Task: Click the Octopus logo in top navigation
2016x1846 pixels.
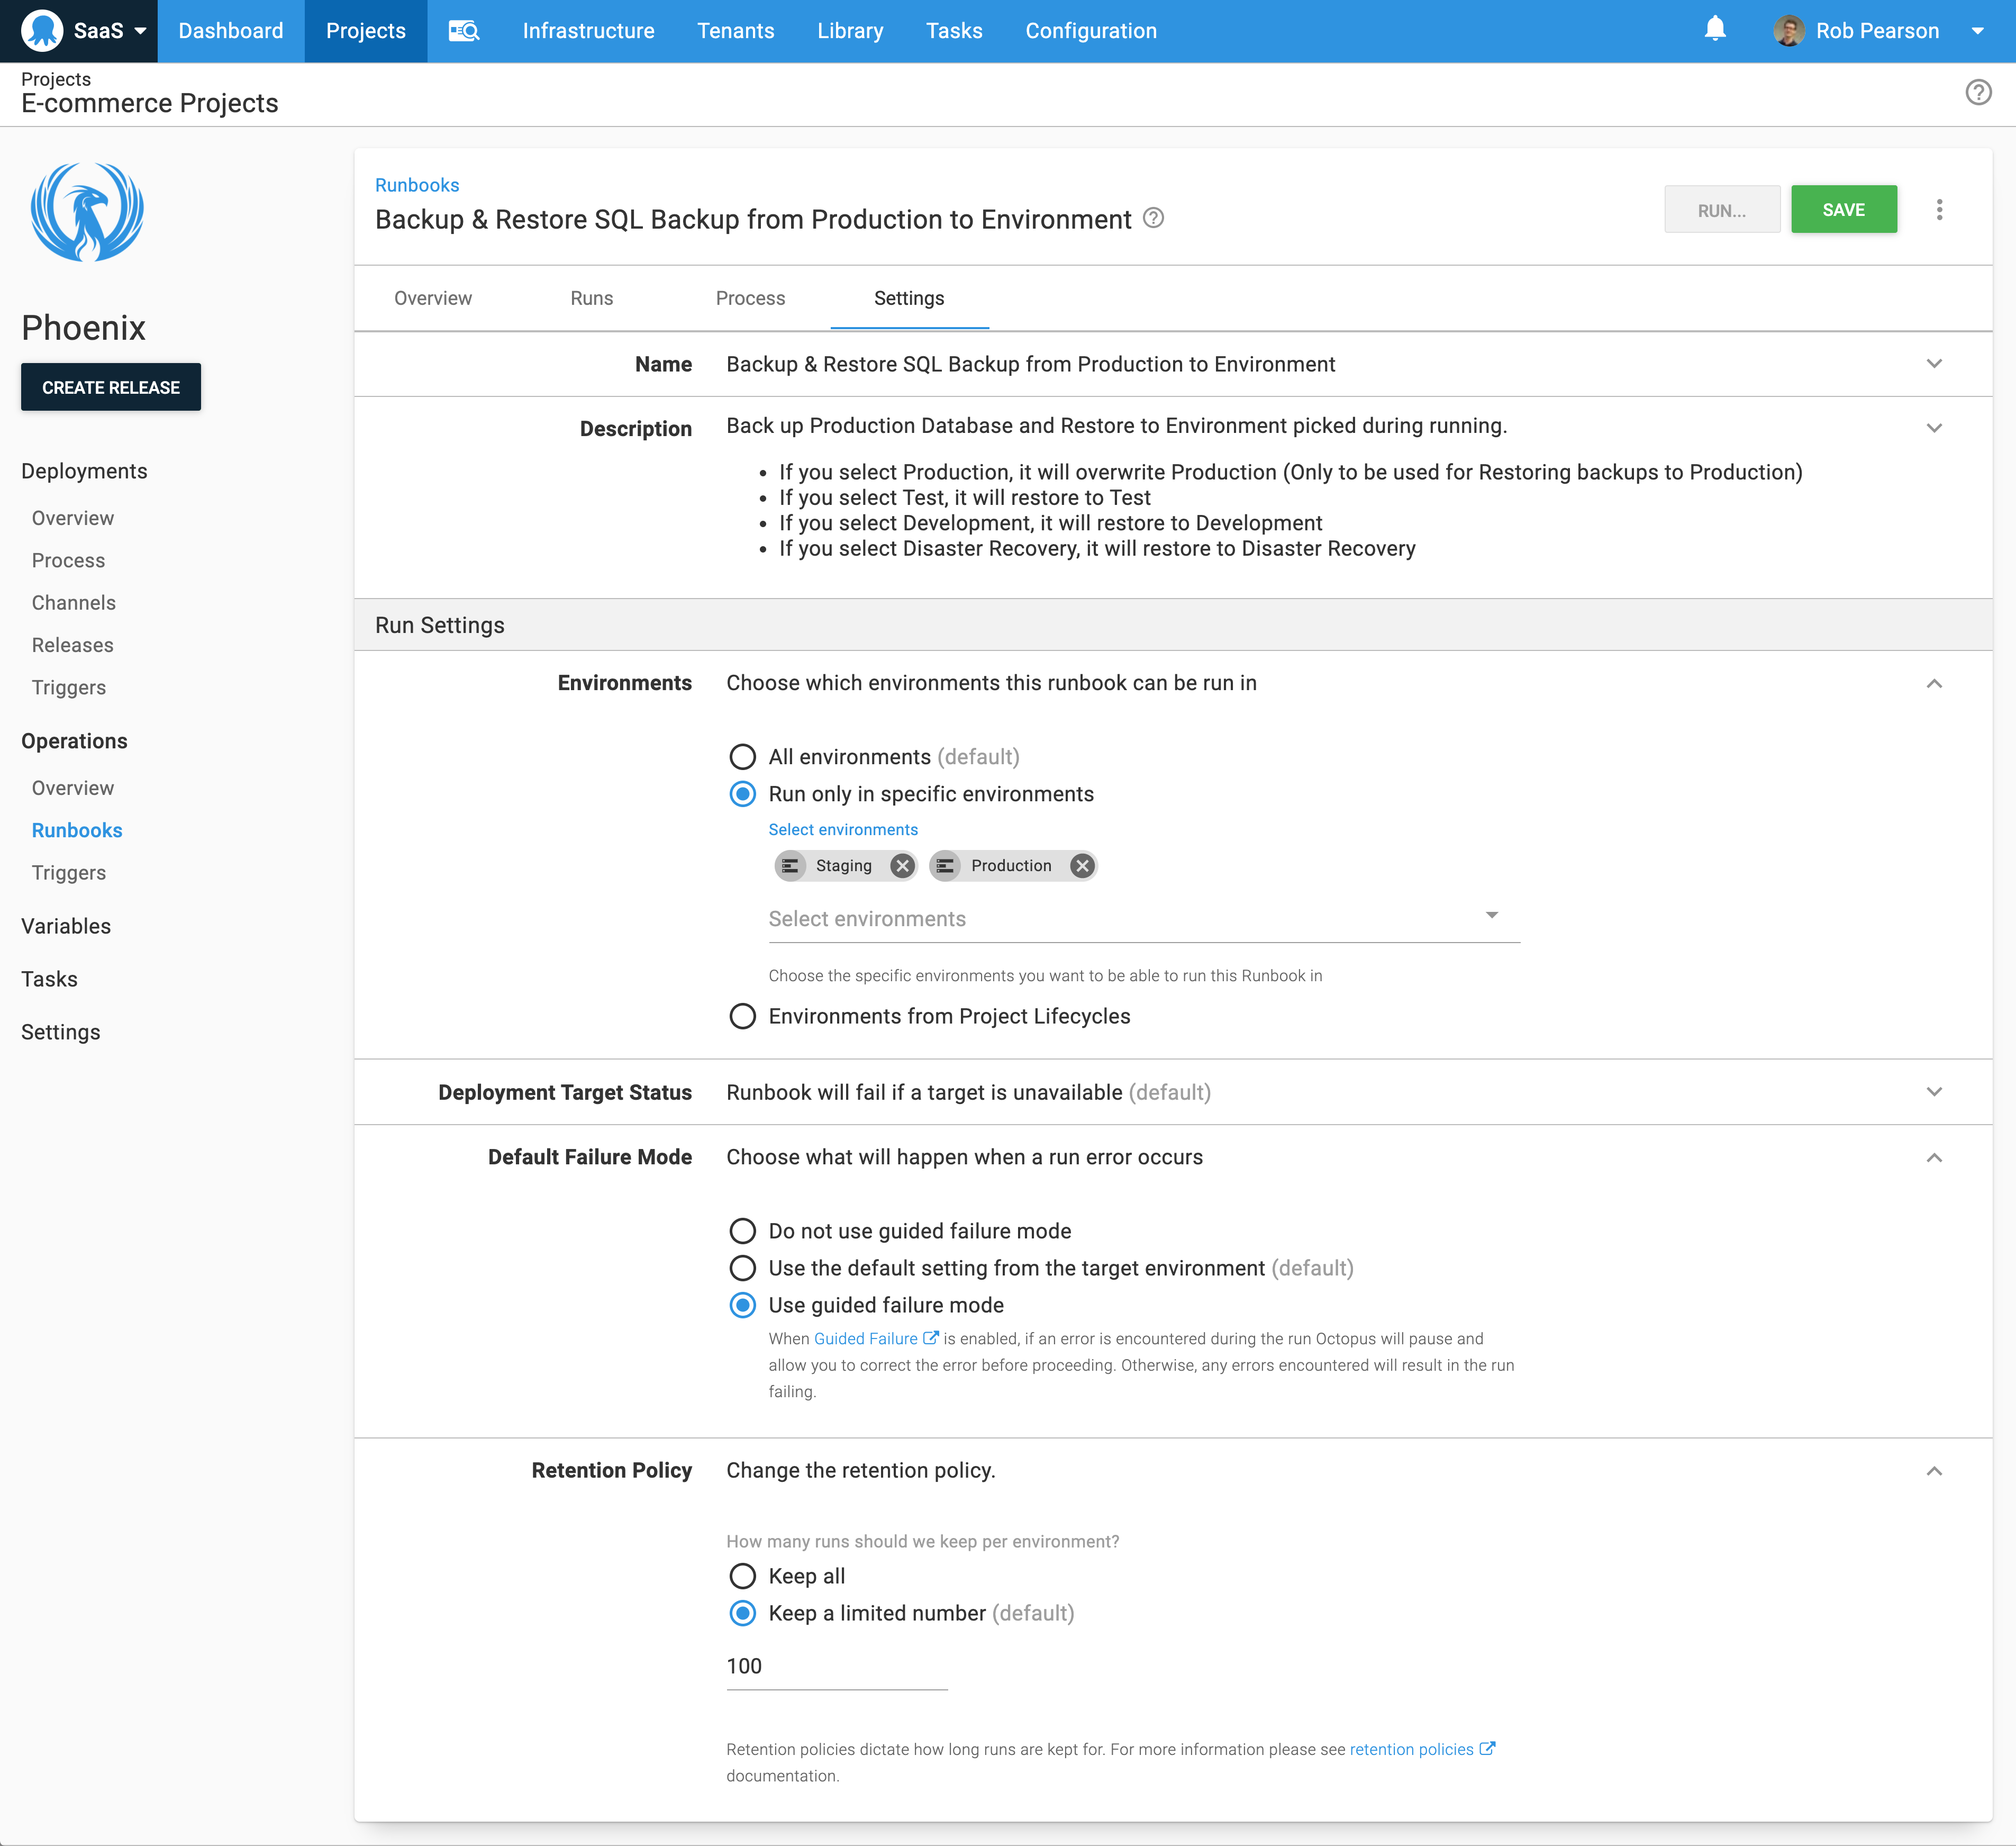Action: [x=42, y=30]
